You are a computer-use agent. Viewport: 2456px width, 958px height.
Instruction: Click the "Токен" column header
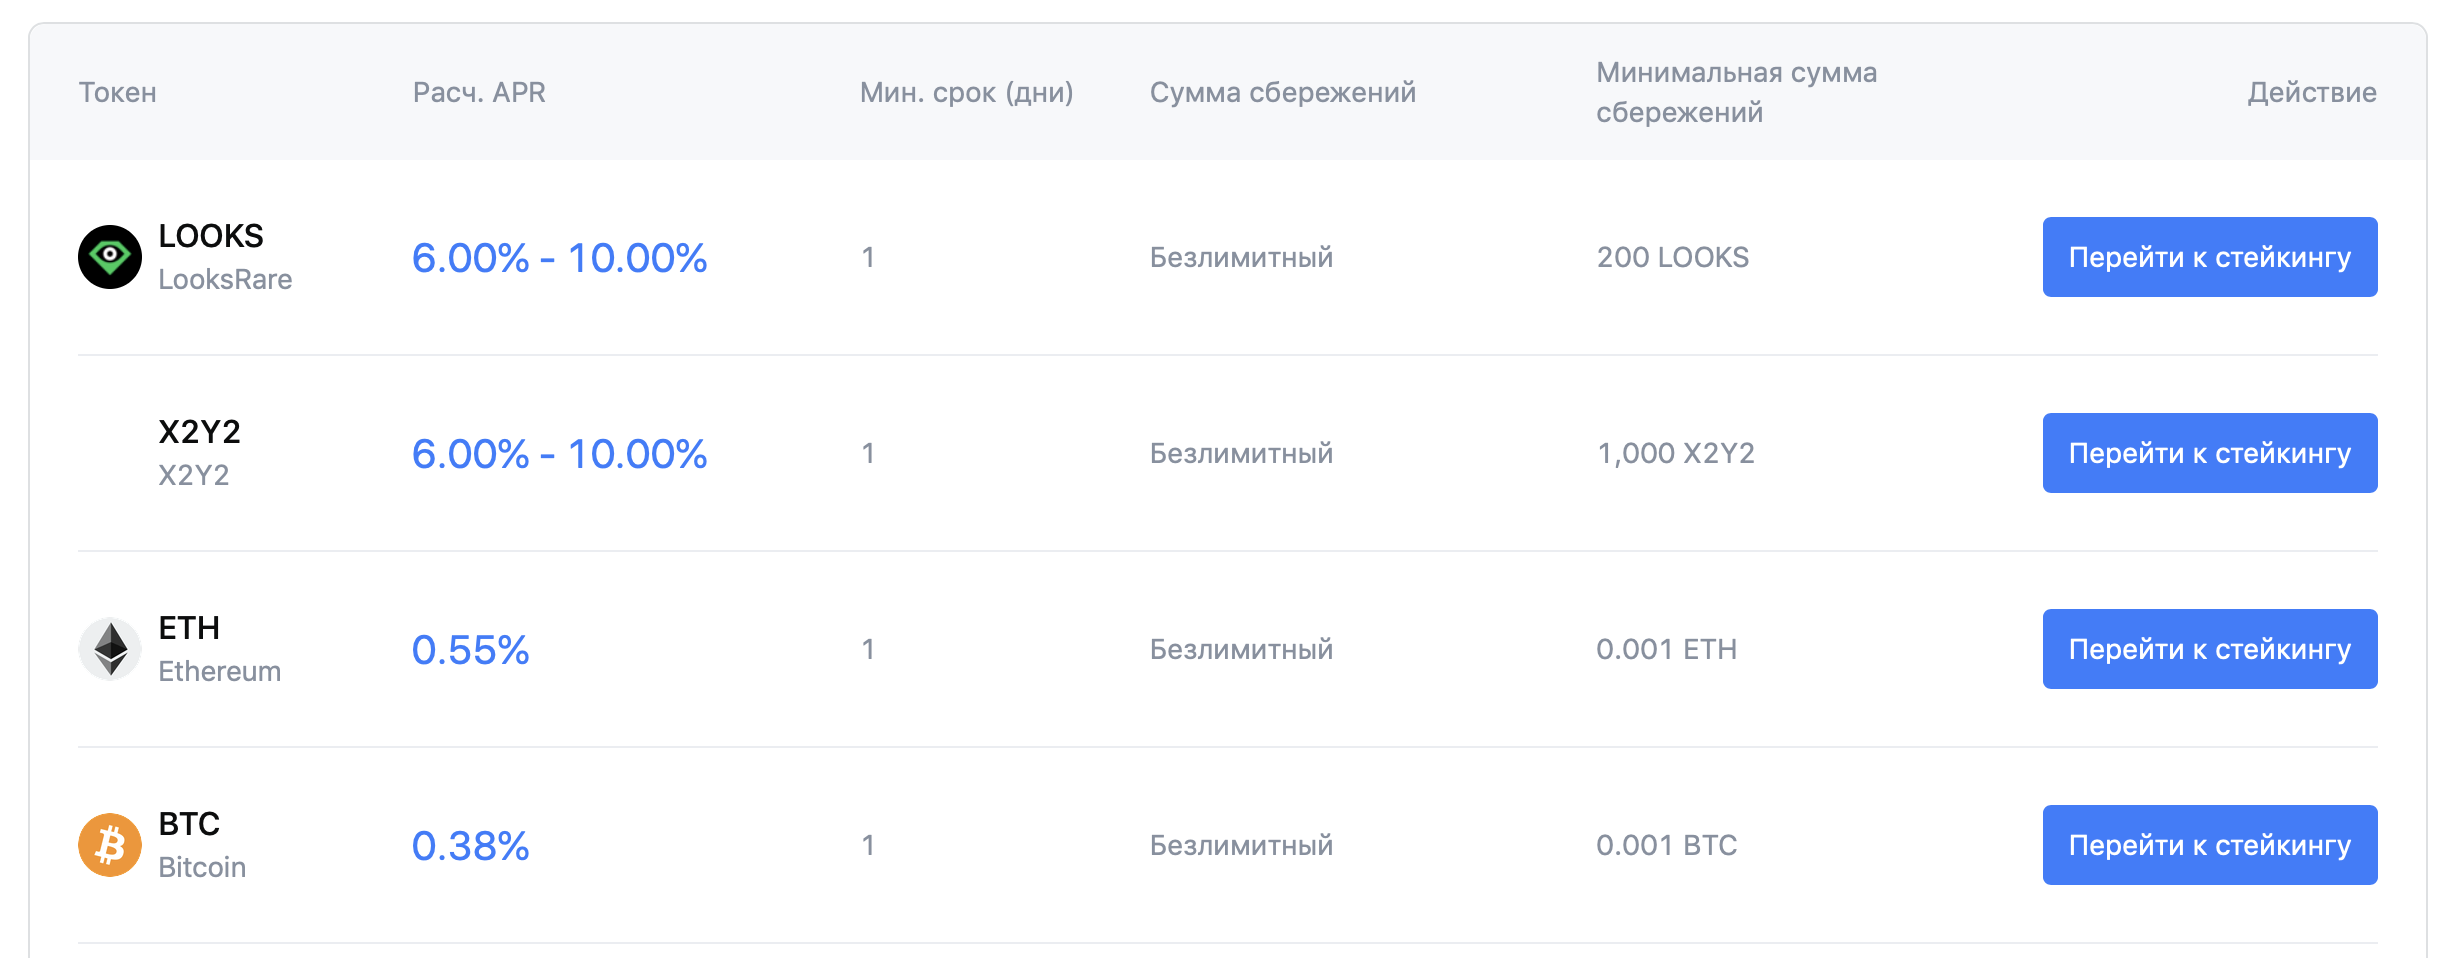[118, 92]
